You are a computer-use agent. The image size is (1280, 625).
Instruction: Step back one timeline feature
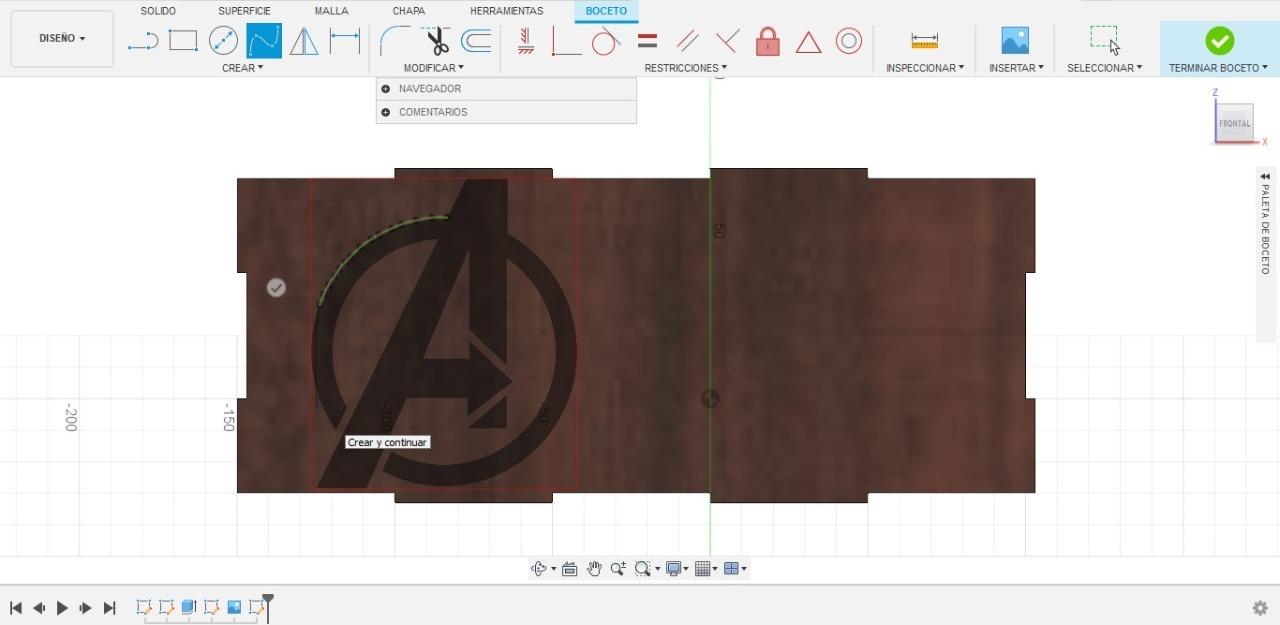click(39, 608)
